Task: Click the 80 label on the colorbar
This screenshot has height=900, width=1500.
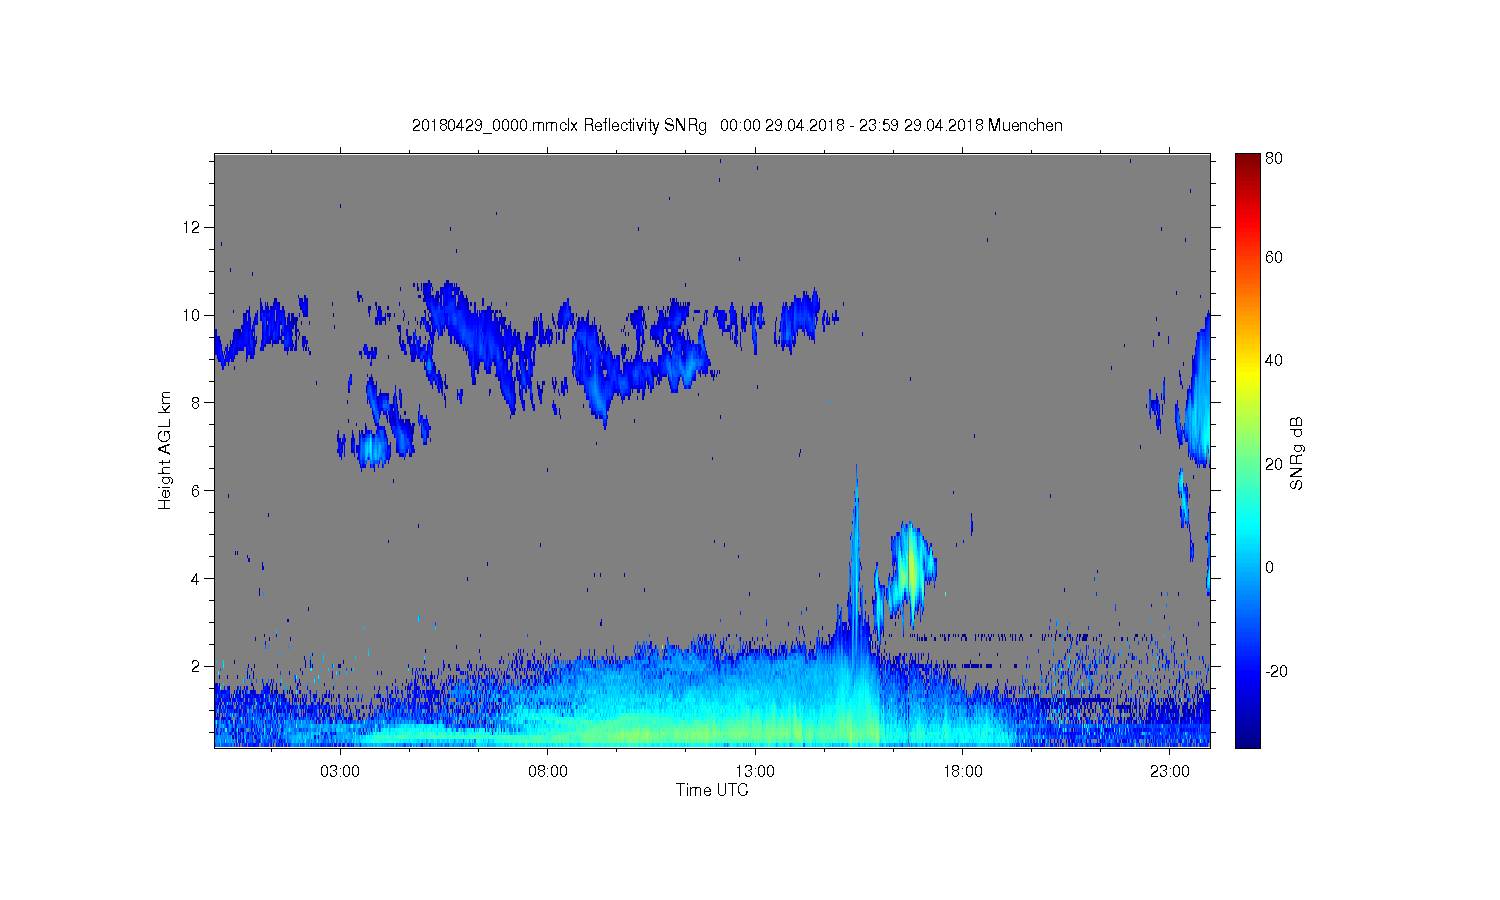Action: pos(1274,158)
